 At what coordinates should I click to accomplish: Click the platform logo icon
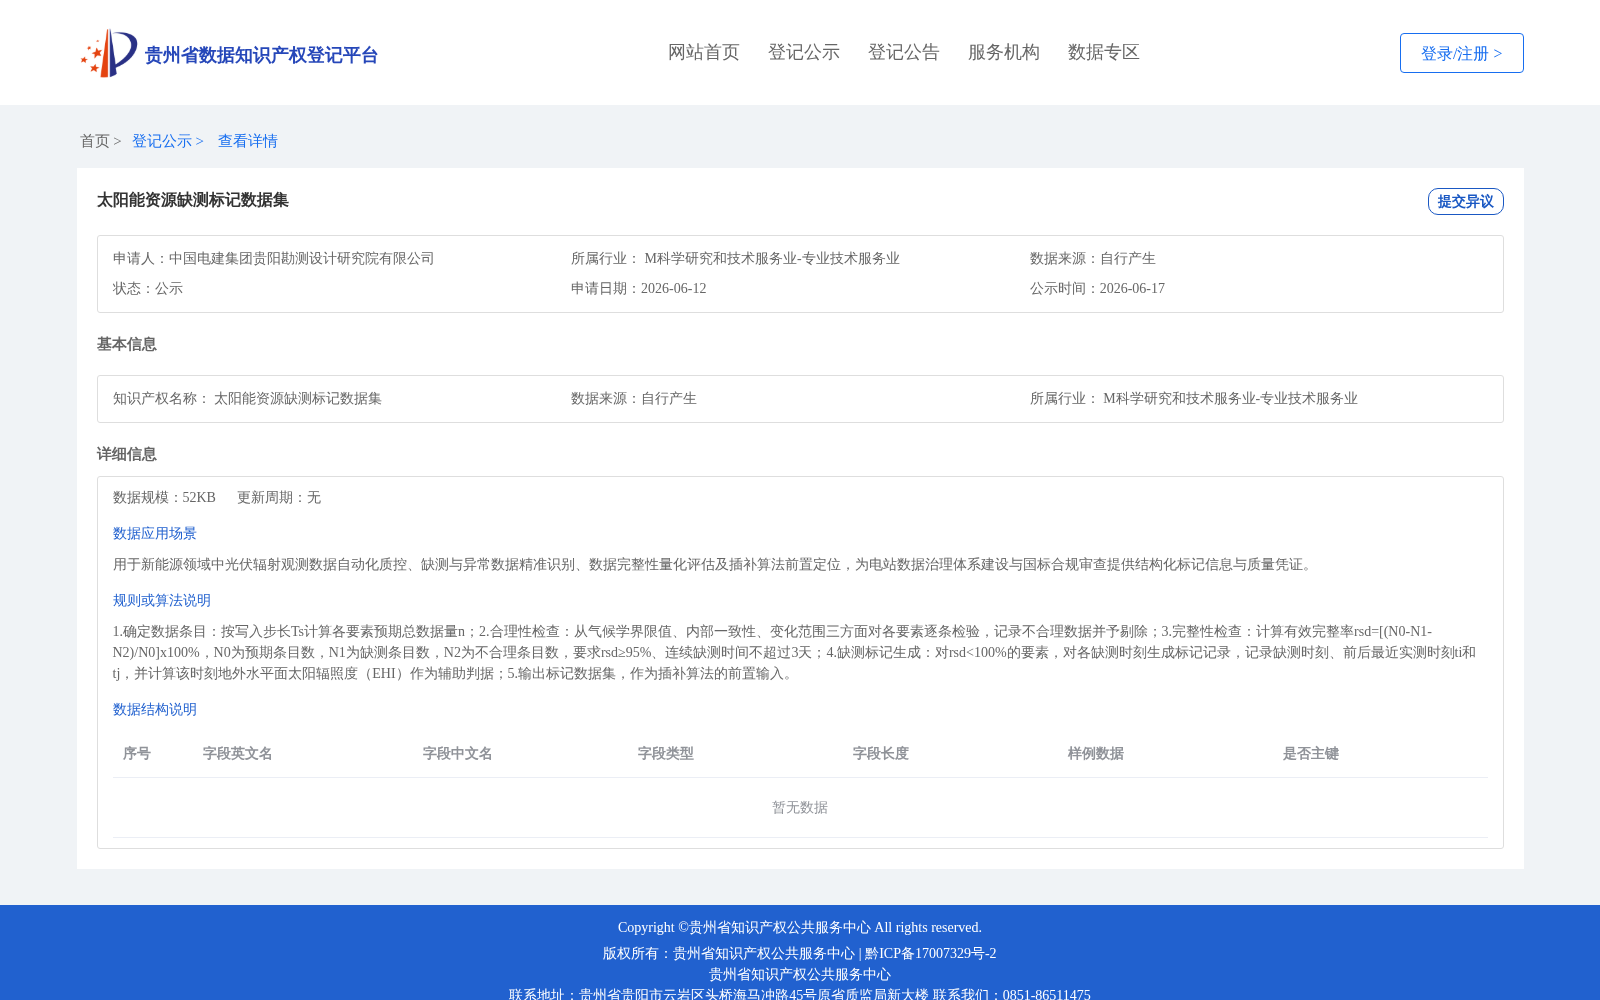[x=109, y=53]
